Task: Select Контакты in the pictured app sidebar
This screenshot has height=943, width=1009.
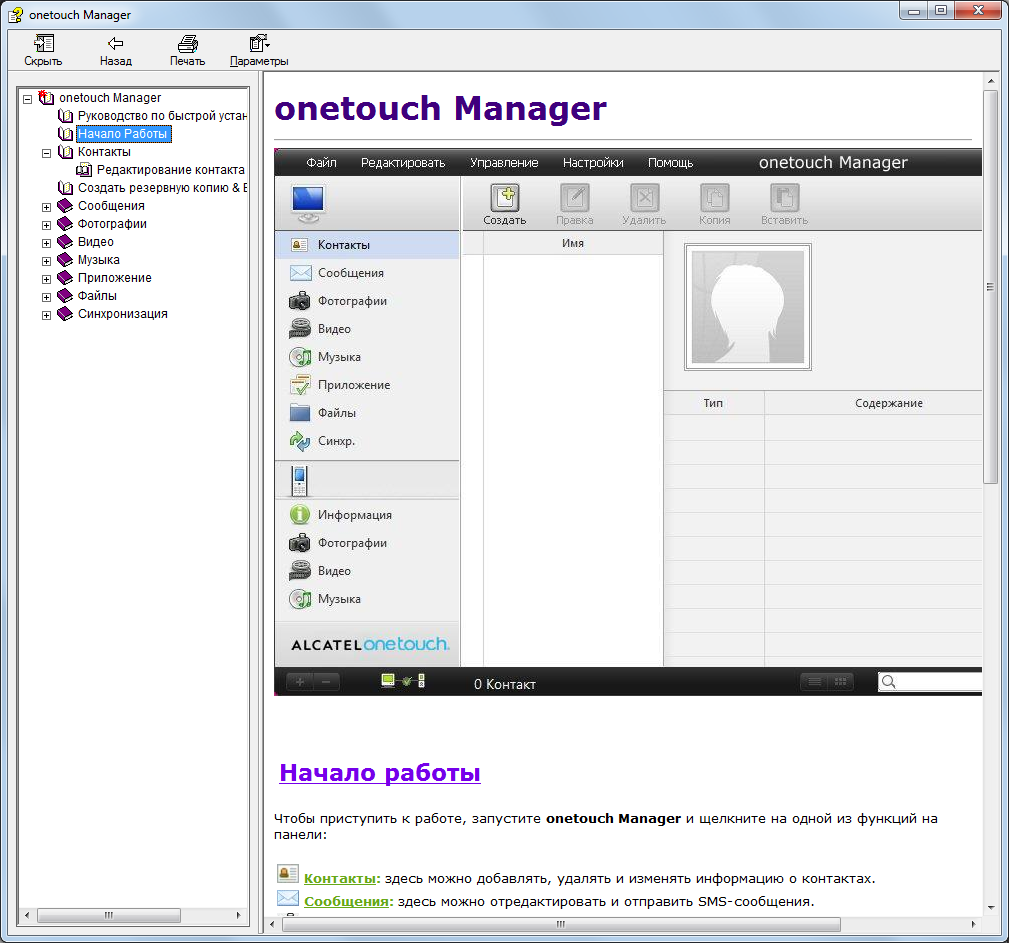Action: [x=367, y=245]
